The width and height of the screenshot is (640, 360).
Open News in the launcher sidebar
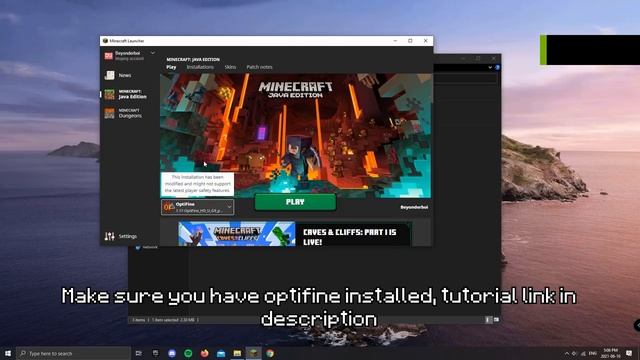pyautogui.click(x=118, y=75)
